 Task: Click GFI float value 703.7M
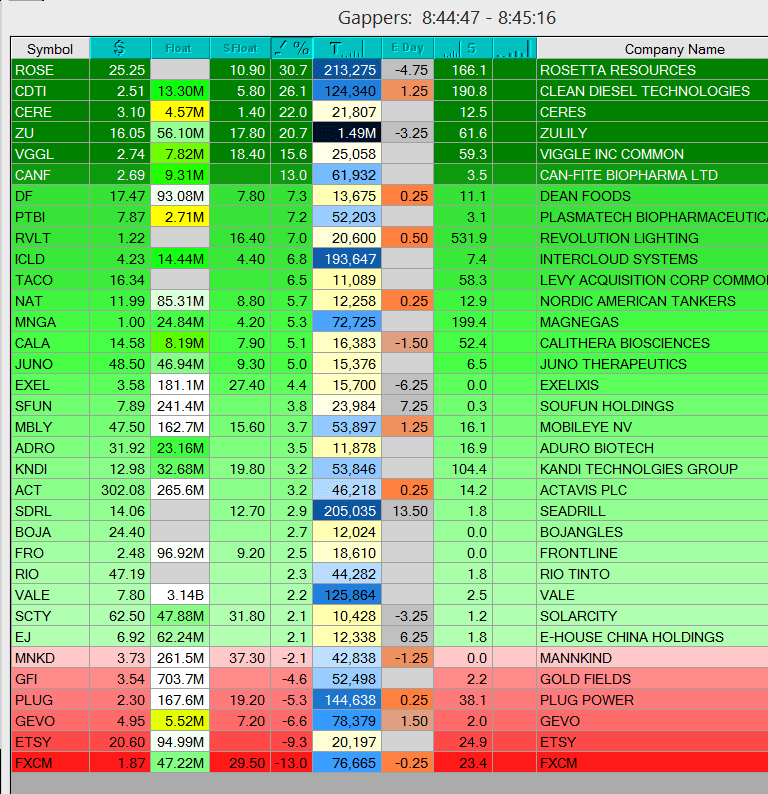(180, 680)
